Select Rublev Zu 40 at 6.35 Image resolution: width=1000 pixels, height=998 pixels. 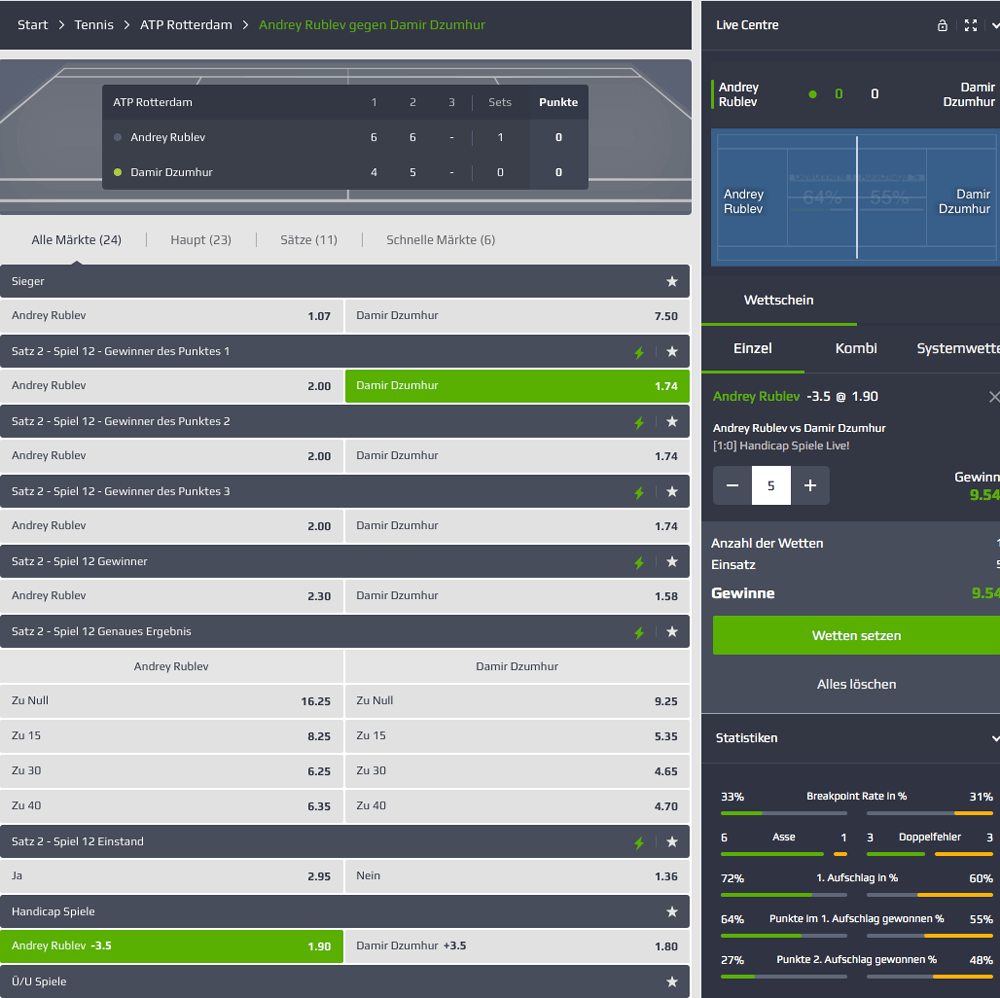172,806
